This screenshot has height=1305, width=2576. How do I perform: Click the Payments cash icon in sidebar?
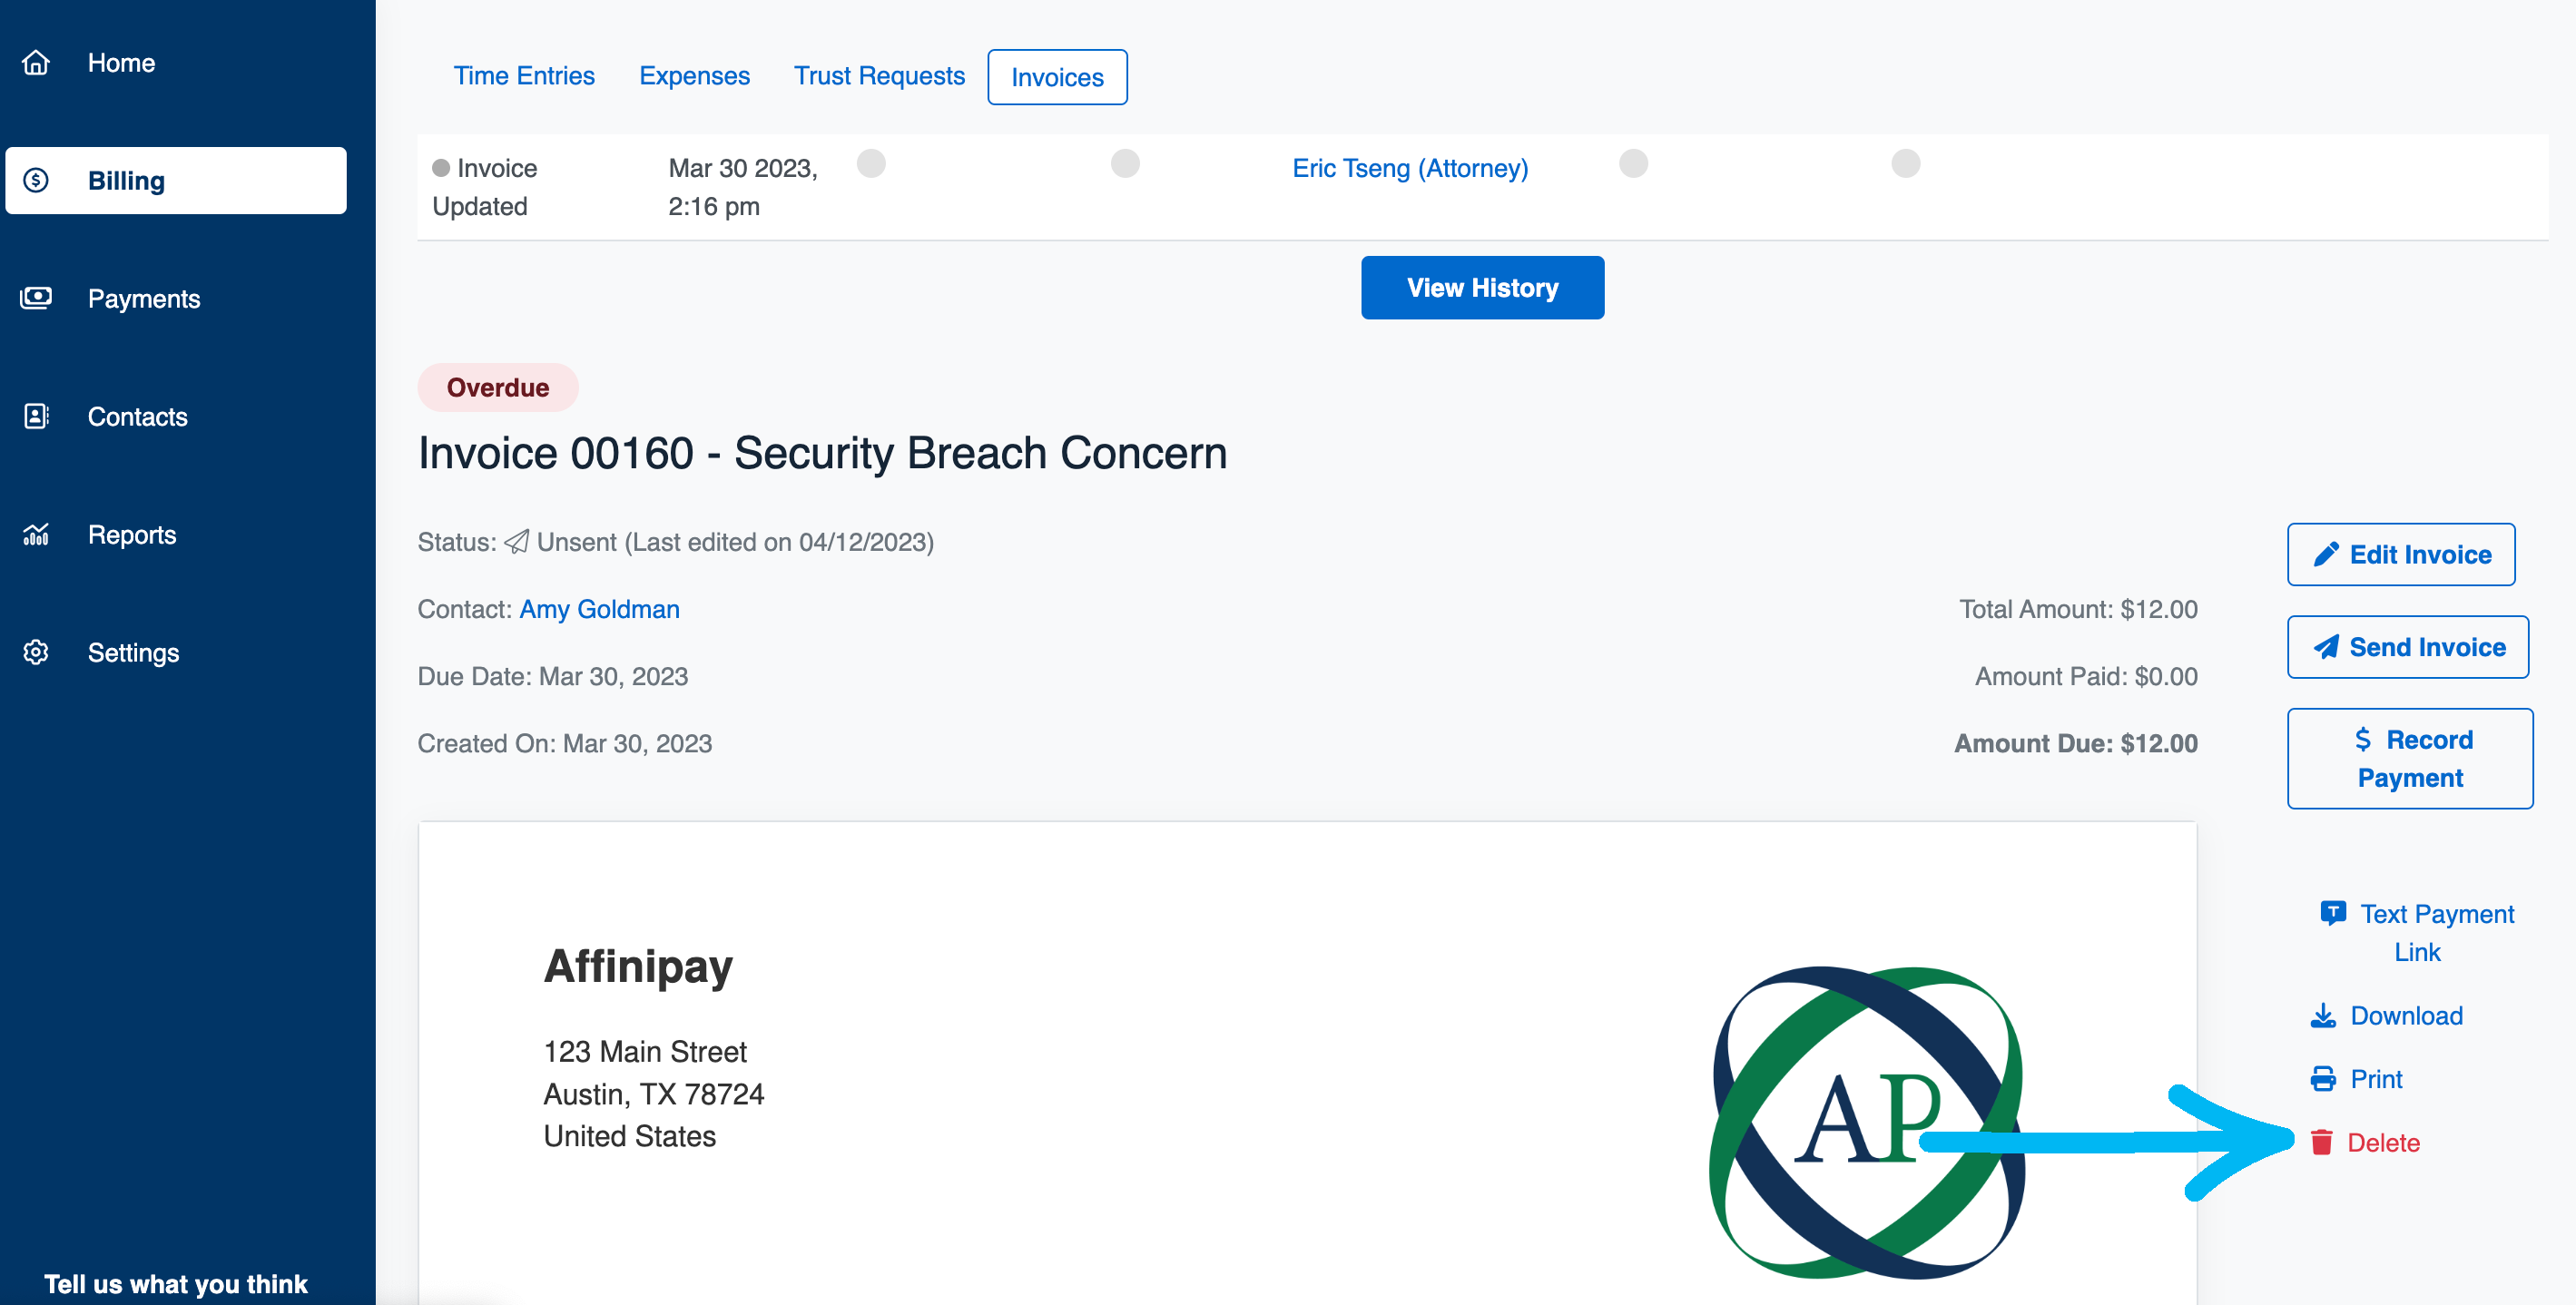[36, 298]
